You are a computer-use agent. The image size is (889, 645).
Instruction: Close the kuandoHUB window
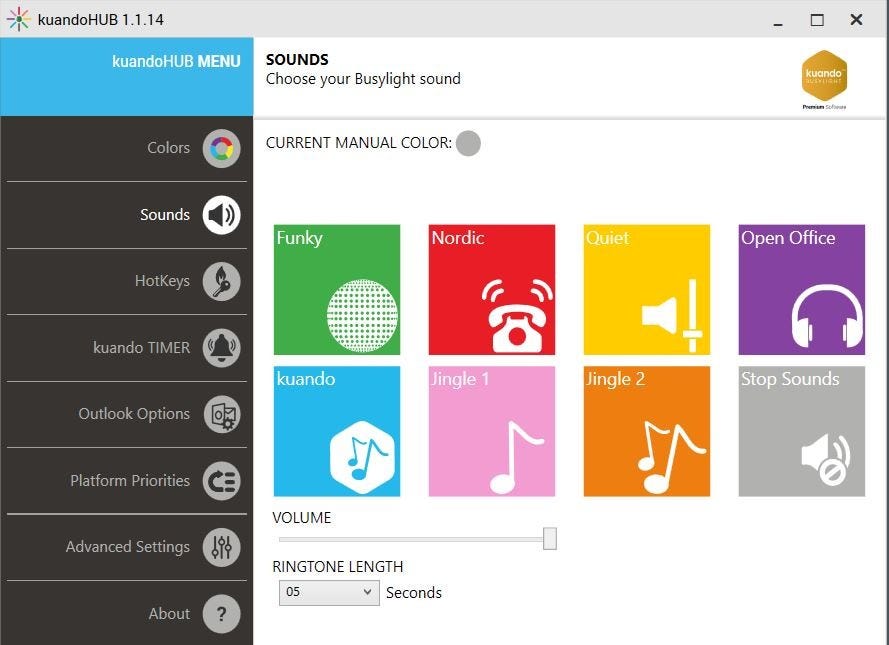pos(856,20)
